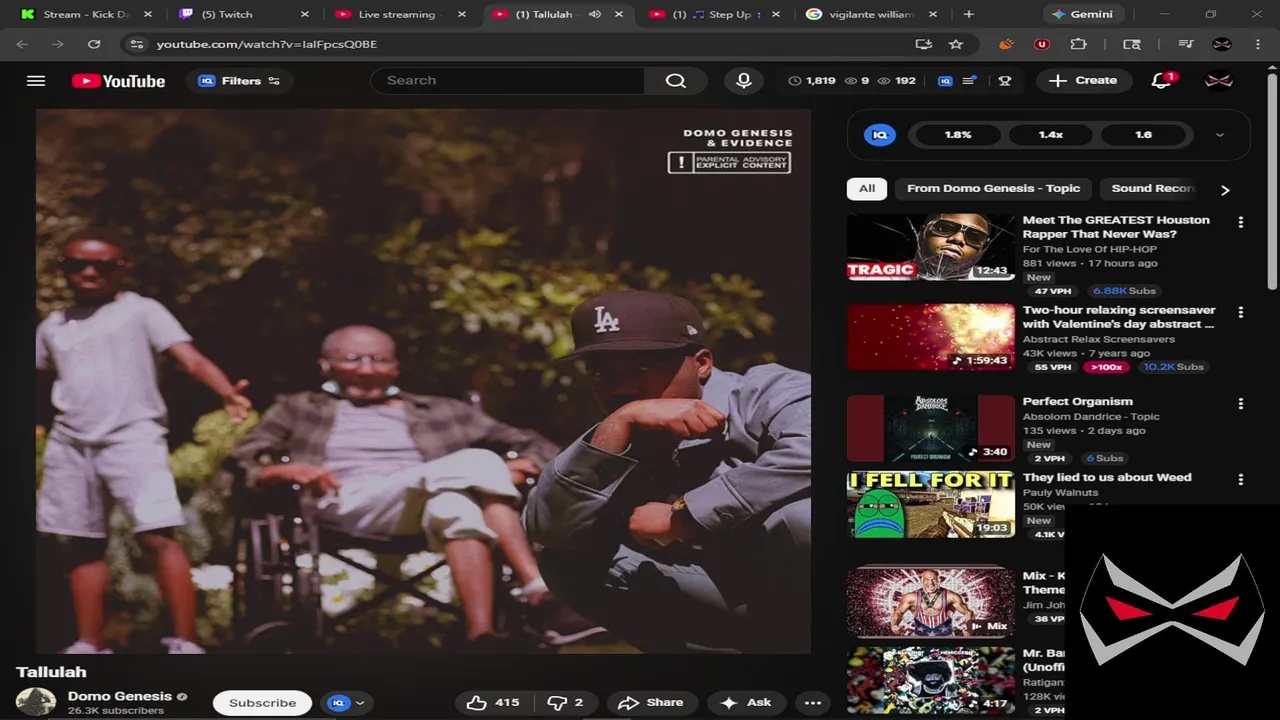
Task: Open the Greatest Houston Rapper video thumbnail
Action: pyautogui.click(x=931, y=246)
